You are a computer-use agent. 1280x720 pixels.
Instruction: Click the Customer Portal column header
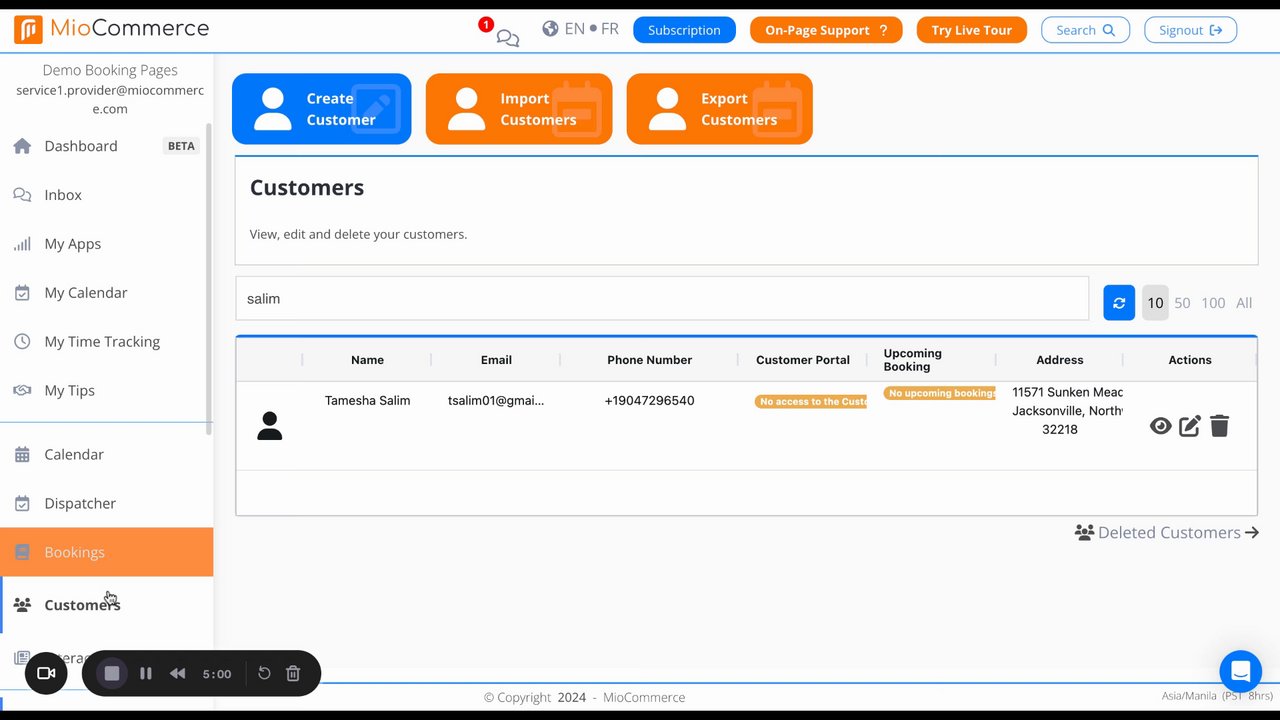tap(803, 360)
